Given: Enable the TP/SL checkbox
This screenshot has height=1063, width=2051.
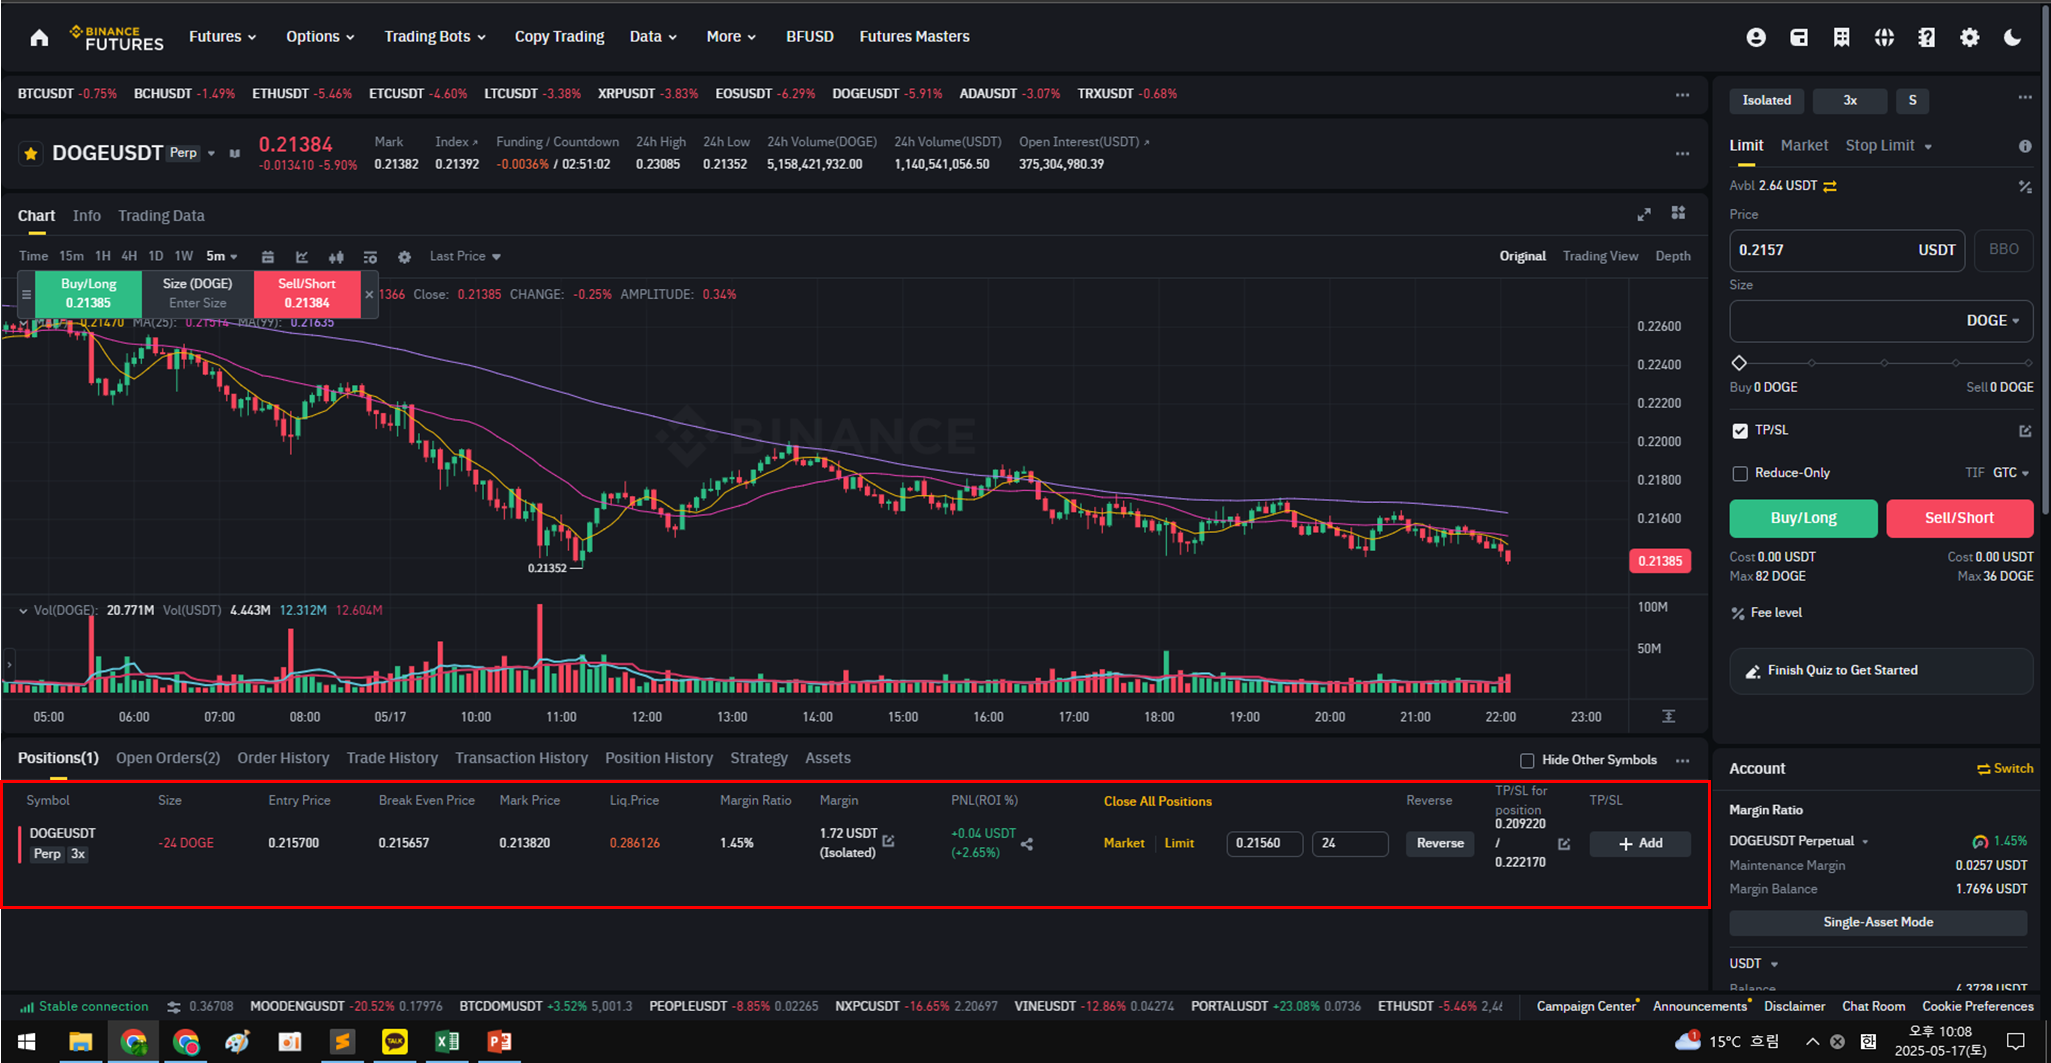Looking at the screenshot, I should click(x=1740, y=431).
